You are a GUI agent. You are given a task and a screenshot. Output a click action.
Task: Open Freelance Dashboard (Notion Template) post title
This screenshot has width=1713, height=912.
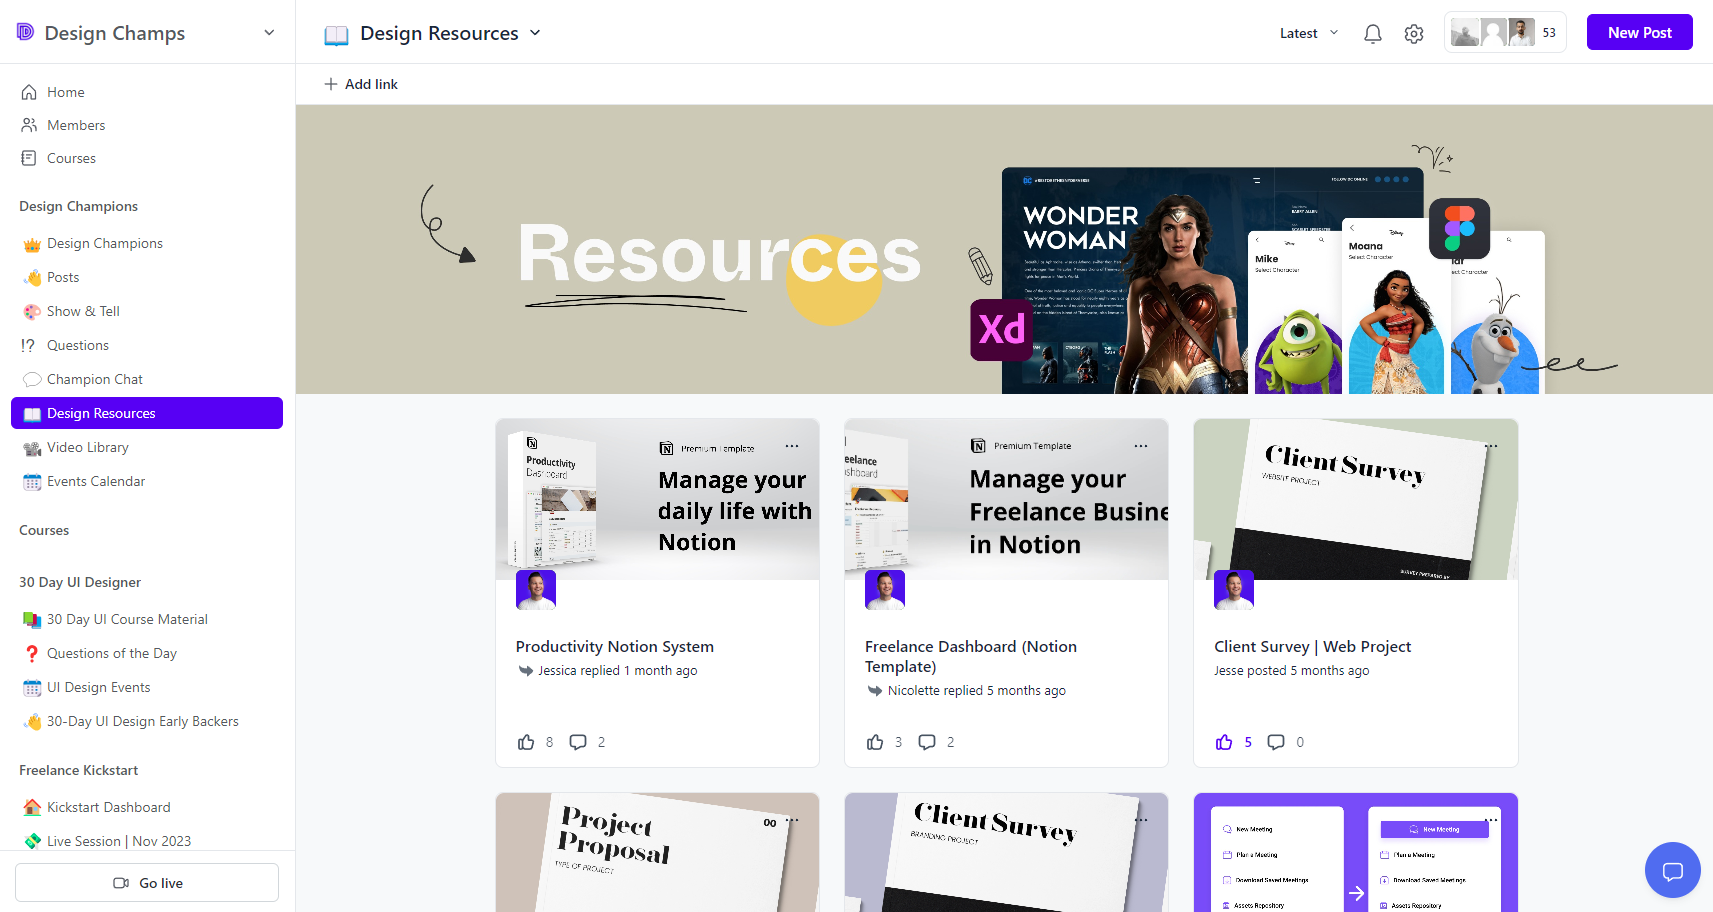971,657
